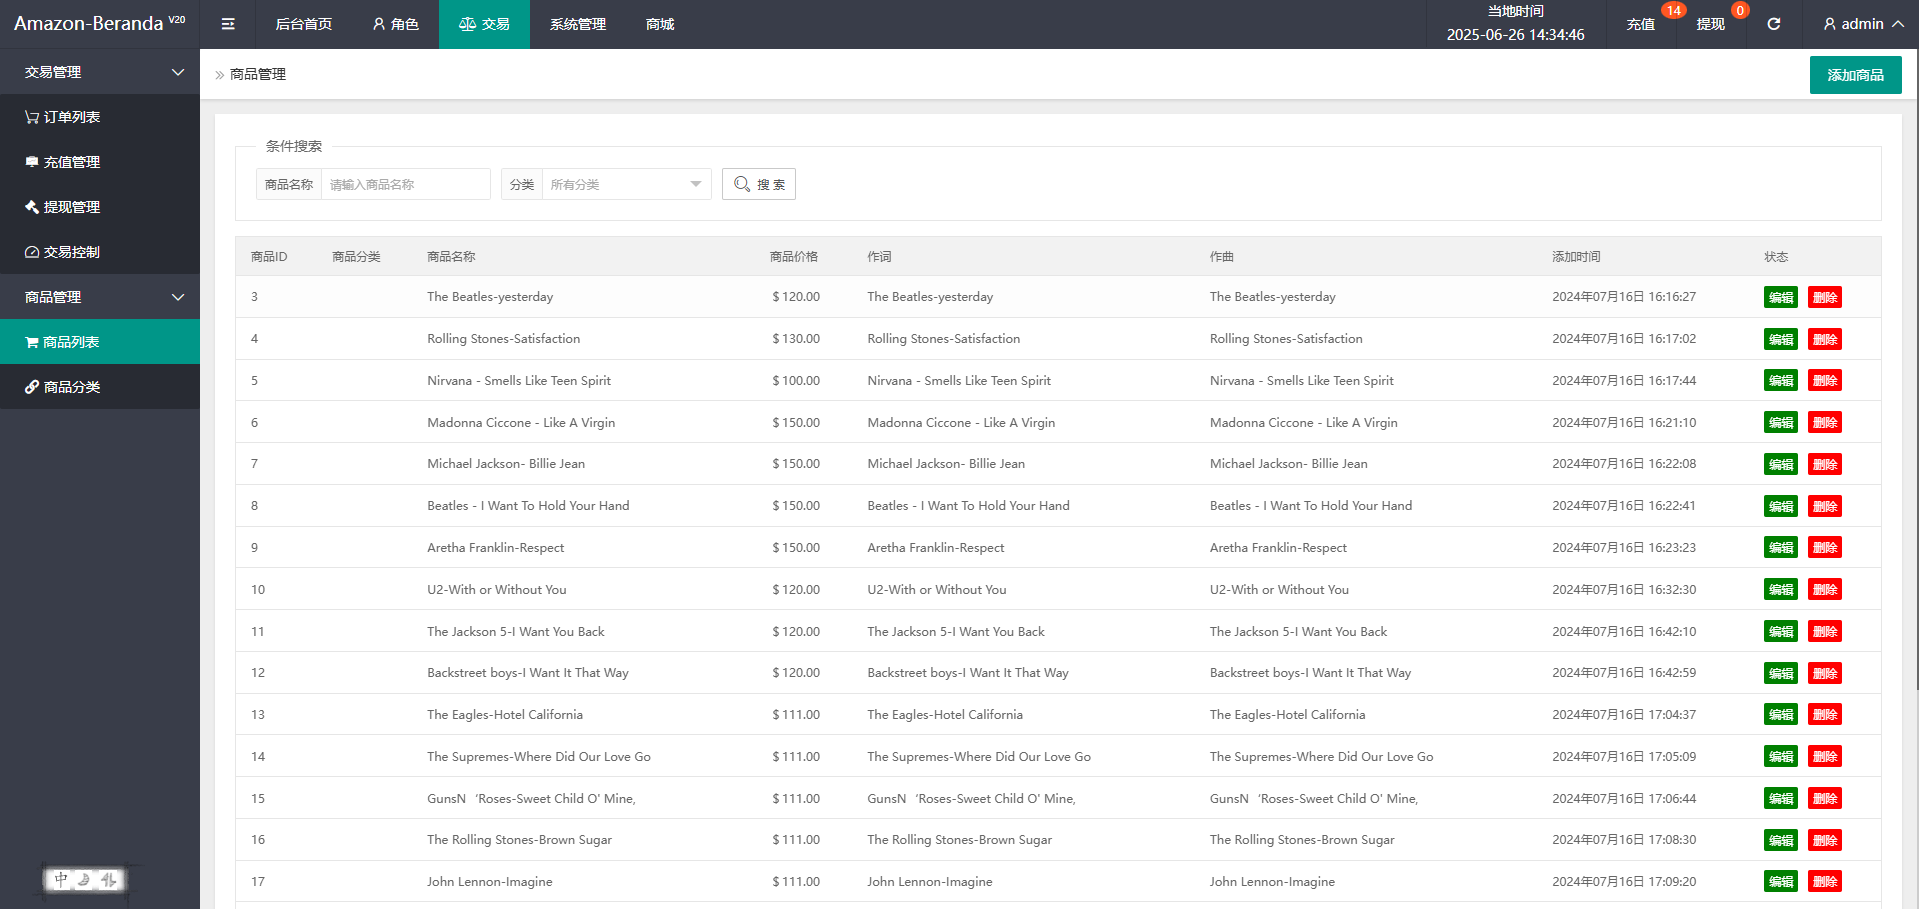Image resolution: width=1919 pixels, height=909 pixels.
Task: Open the 商城 top menu
Action: [x=660, y=24]
